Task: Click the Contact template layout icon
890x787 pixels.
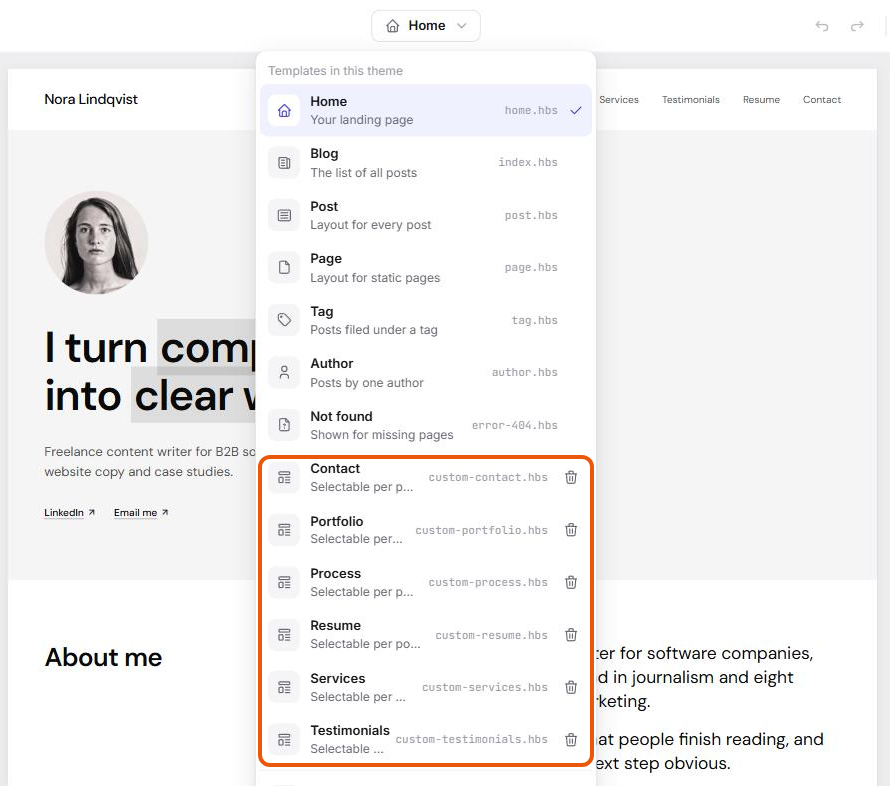Action: pyautogui.click(x=284, y=478)
